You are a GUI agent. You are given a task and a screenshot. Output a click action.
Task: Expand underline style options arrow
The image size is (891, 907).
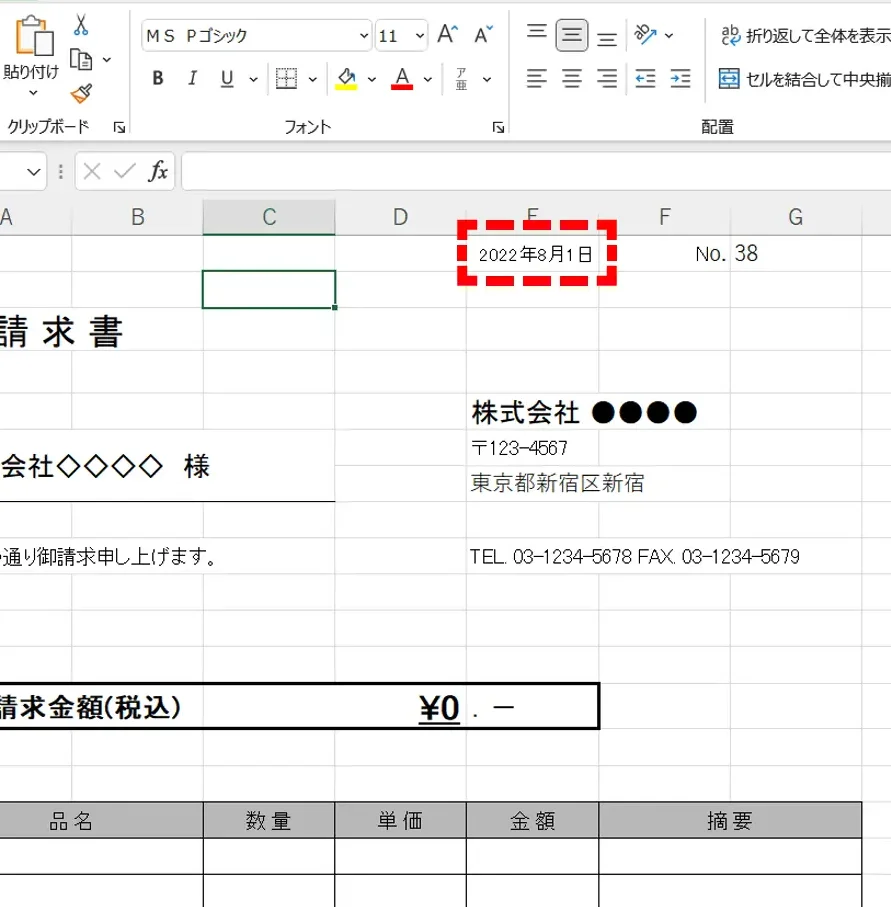click(x=253, y=79)
